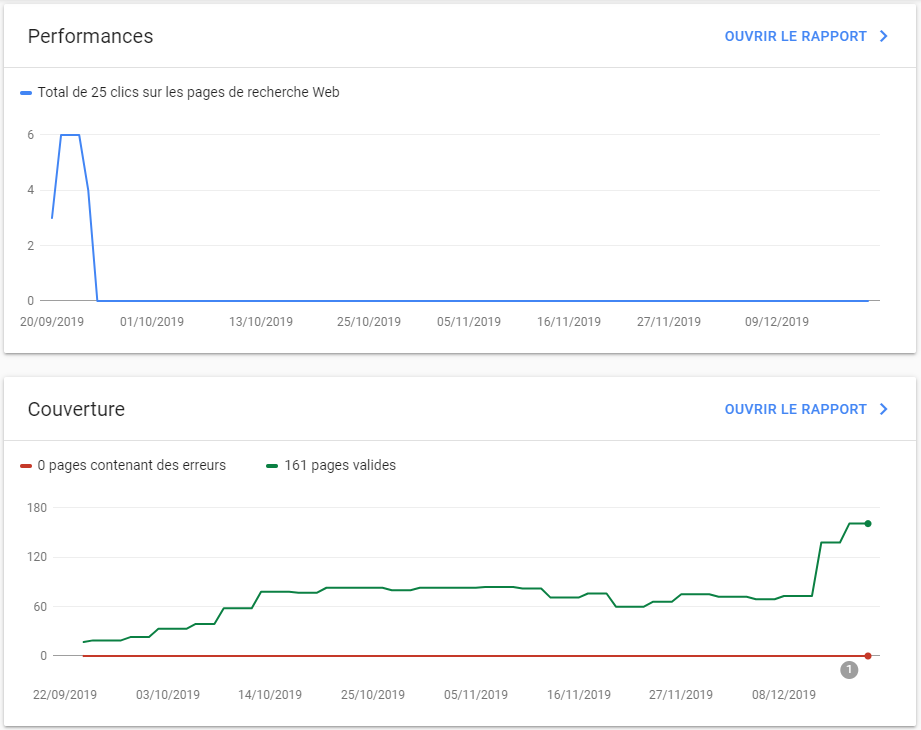Click the red endpoint dot of errors line
This screenshot has height=730, width=921.
868,656
